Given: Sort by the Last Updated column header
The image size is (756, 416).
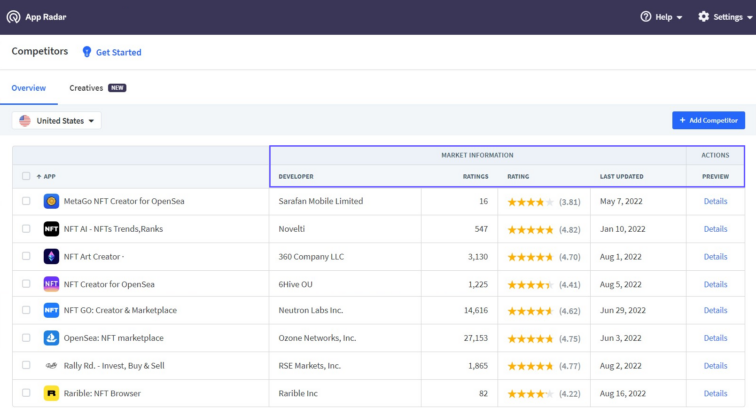Looking at the screenshot, I should coord(621,176).
